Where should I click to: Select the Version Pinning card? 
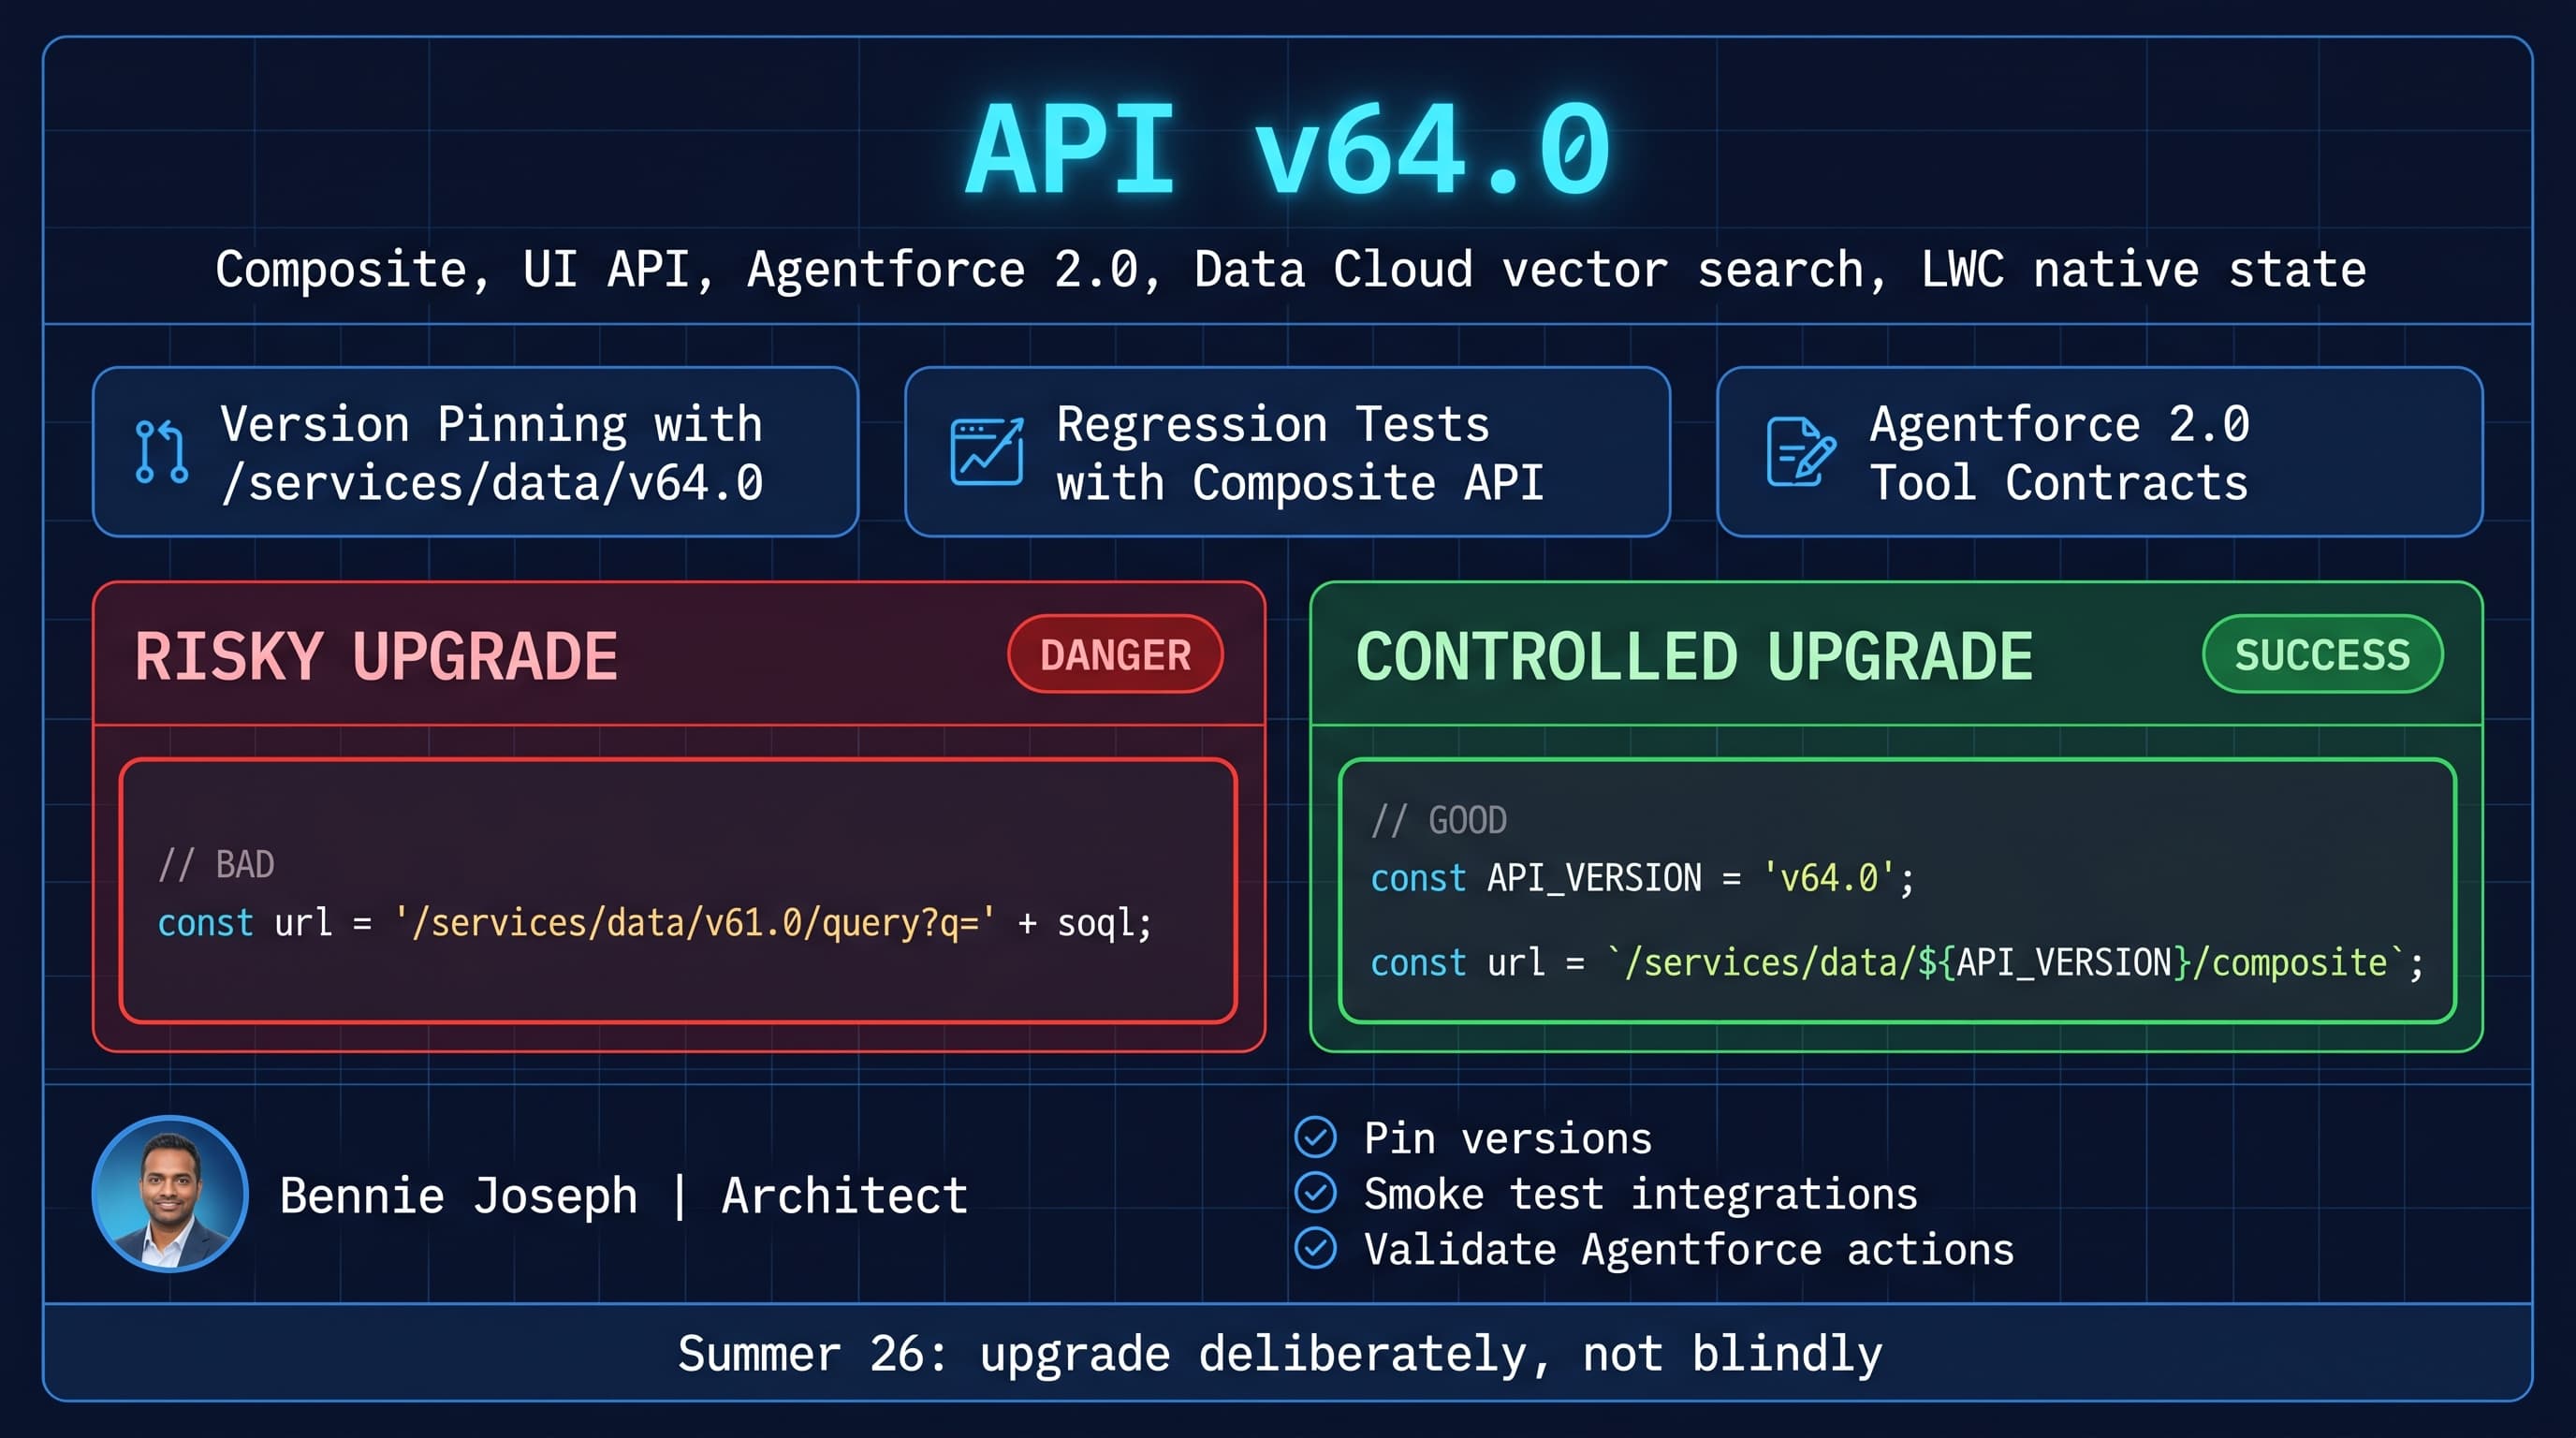(475, 452)
